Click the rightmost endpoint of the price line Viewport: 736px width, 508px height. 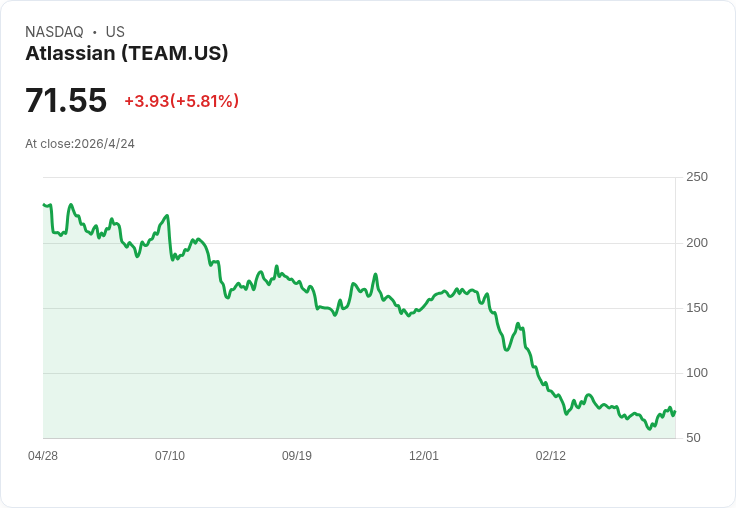[x=675, y=411]
